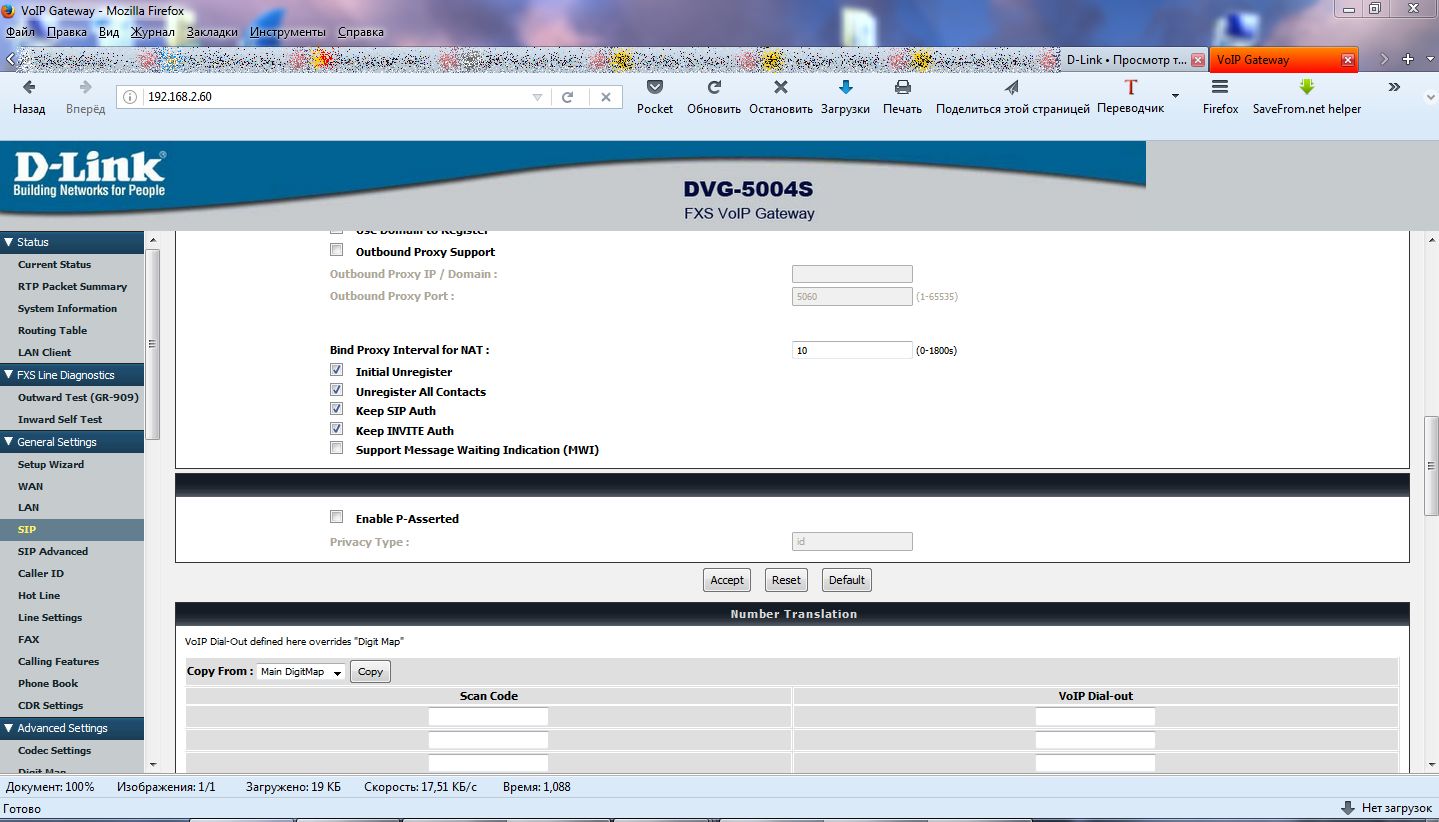Open the SIP Advanced sidebar link
Viewport: 1439px width, 822px height.
tap(53, 551)
